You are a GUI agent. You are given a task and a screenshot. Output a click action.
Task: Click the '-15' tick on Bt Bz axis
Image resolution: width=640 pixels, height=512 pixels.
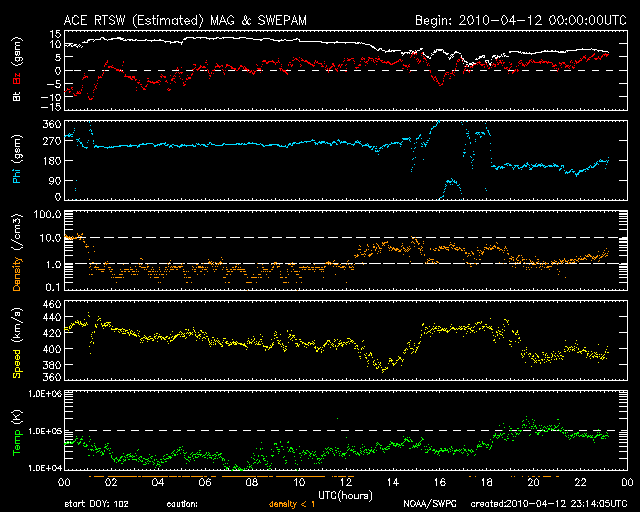(51, 107)
